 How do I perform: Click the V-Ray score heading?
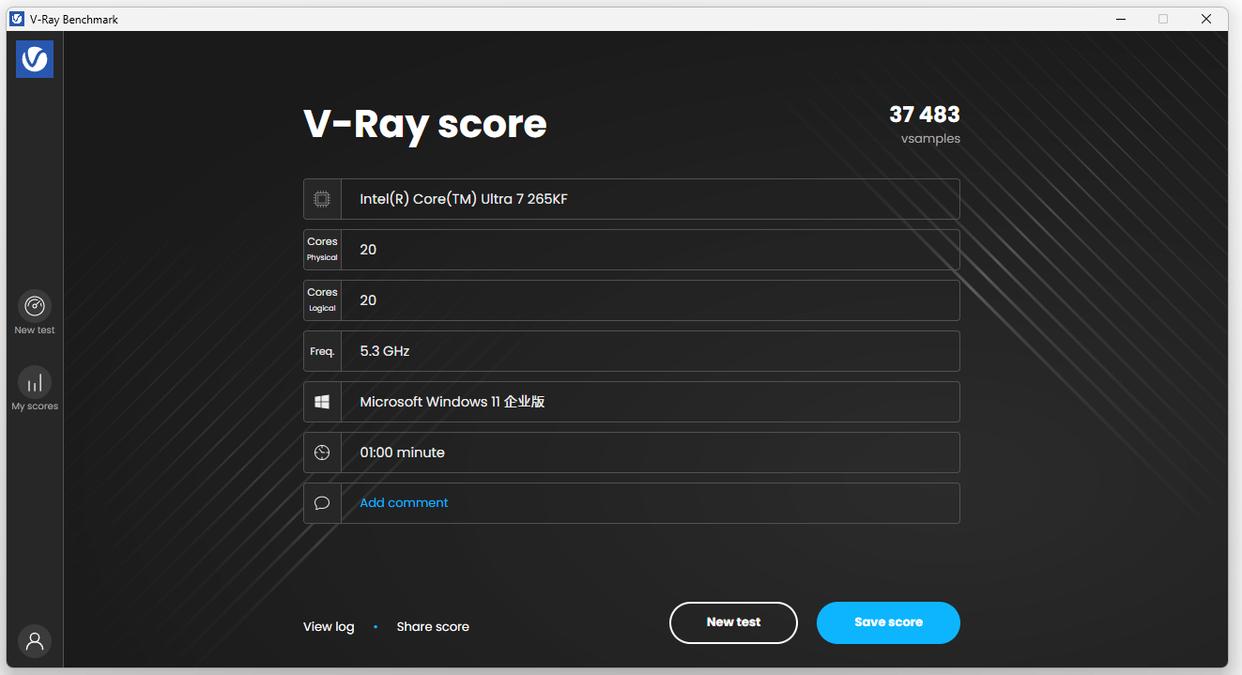pos(425,124)
